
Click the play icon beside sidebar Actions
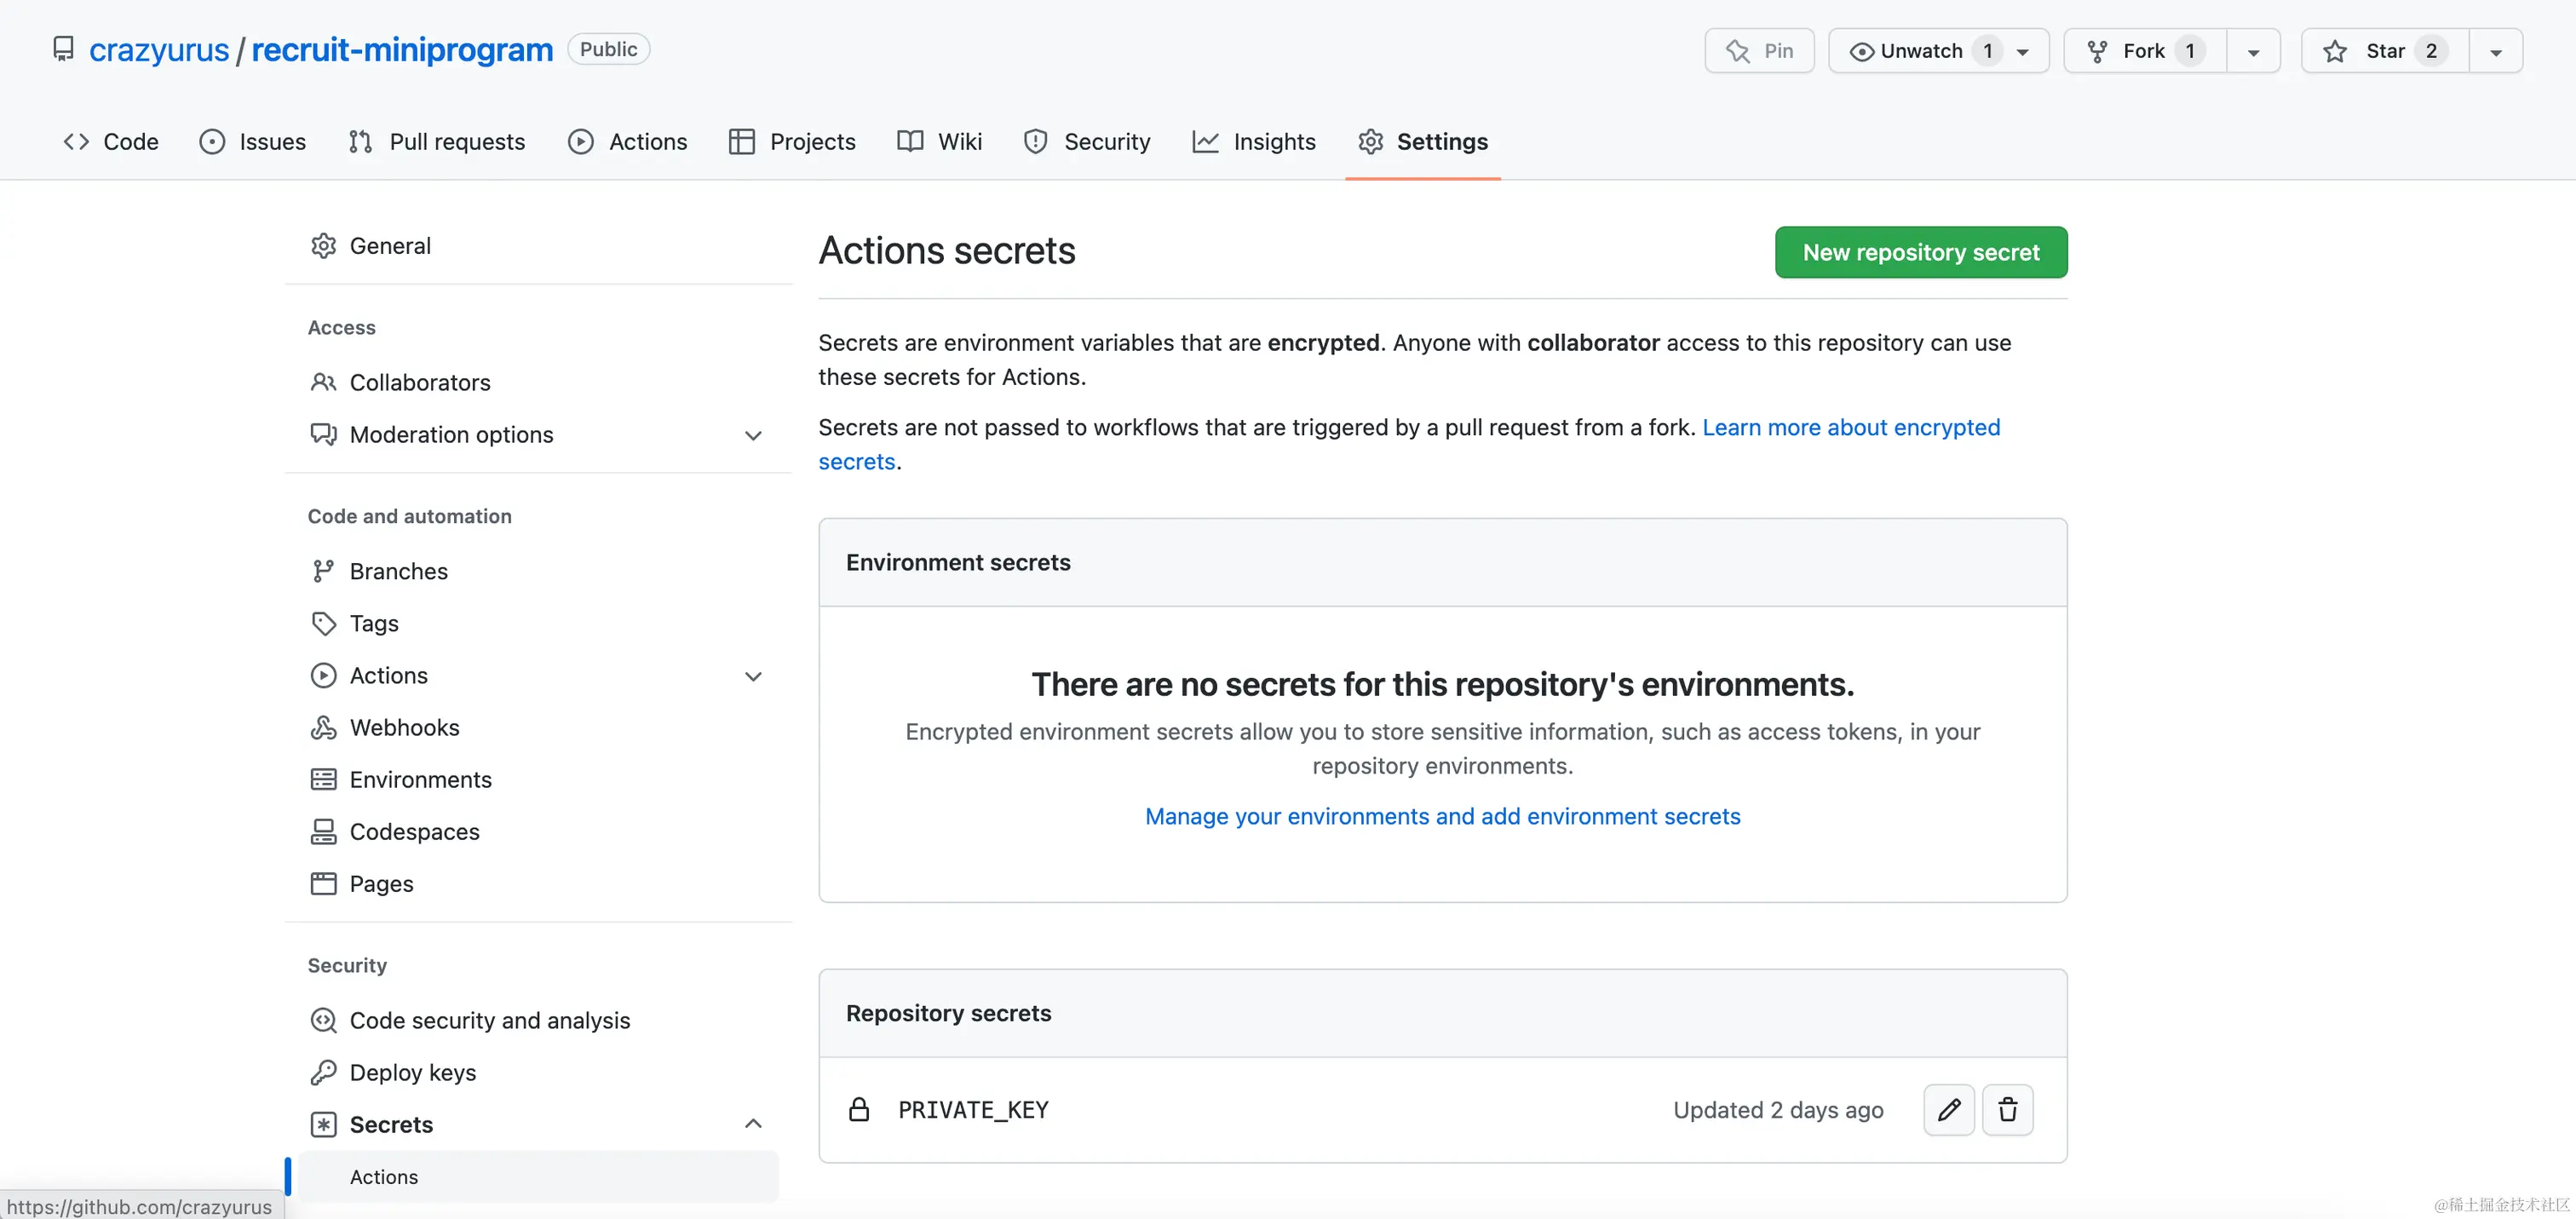tap(323, 675)
